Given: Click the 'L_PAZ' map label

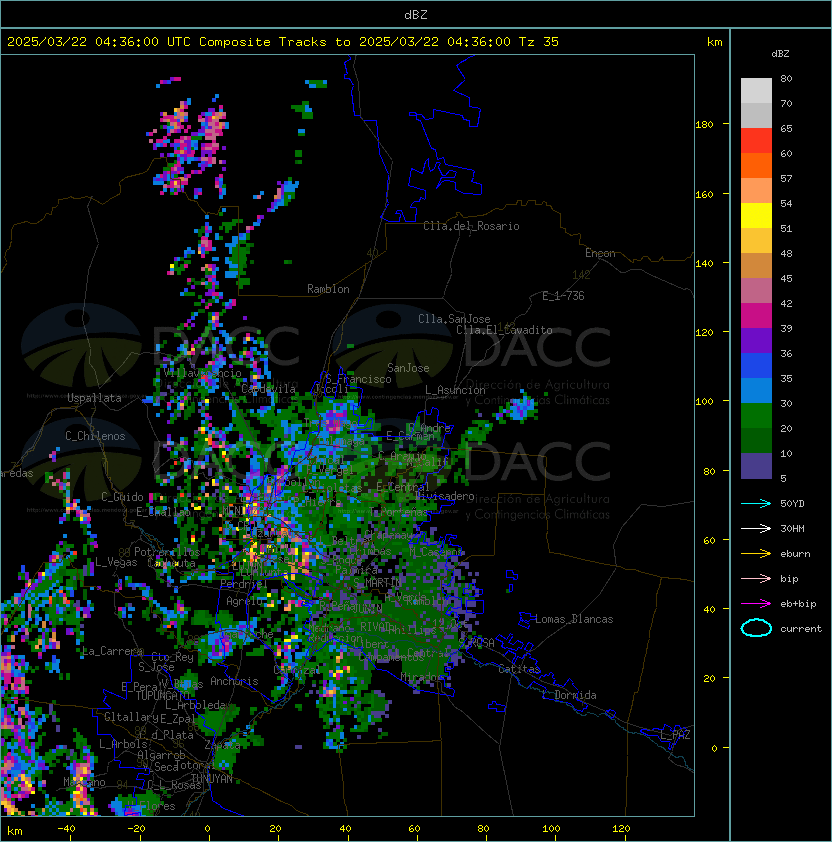Looking at the screenshot, I should tap(675, 735).
